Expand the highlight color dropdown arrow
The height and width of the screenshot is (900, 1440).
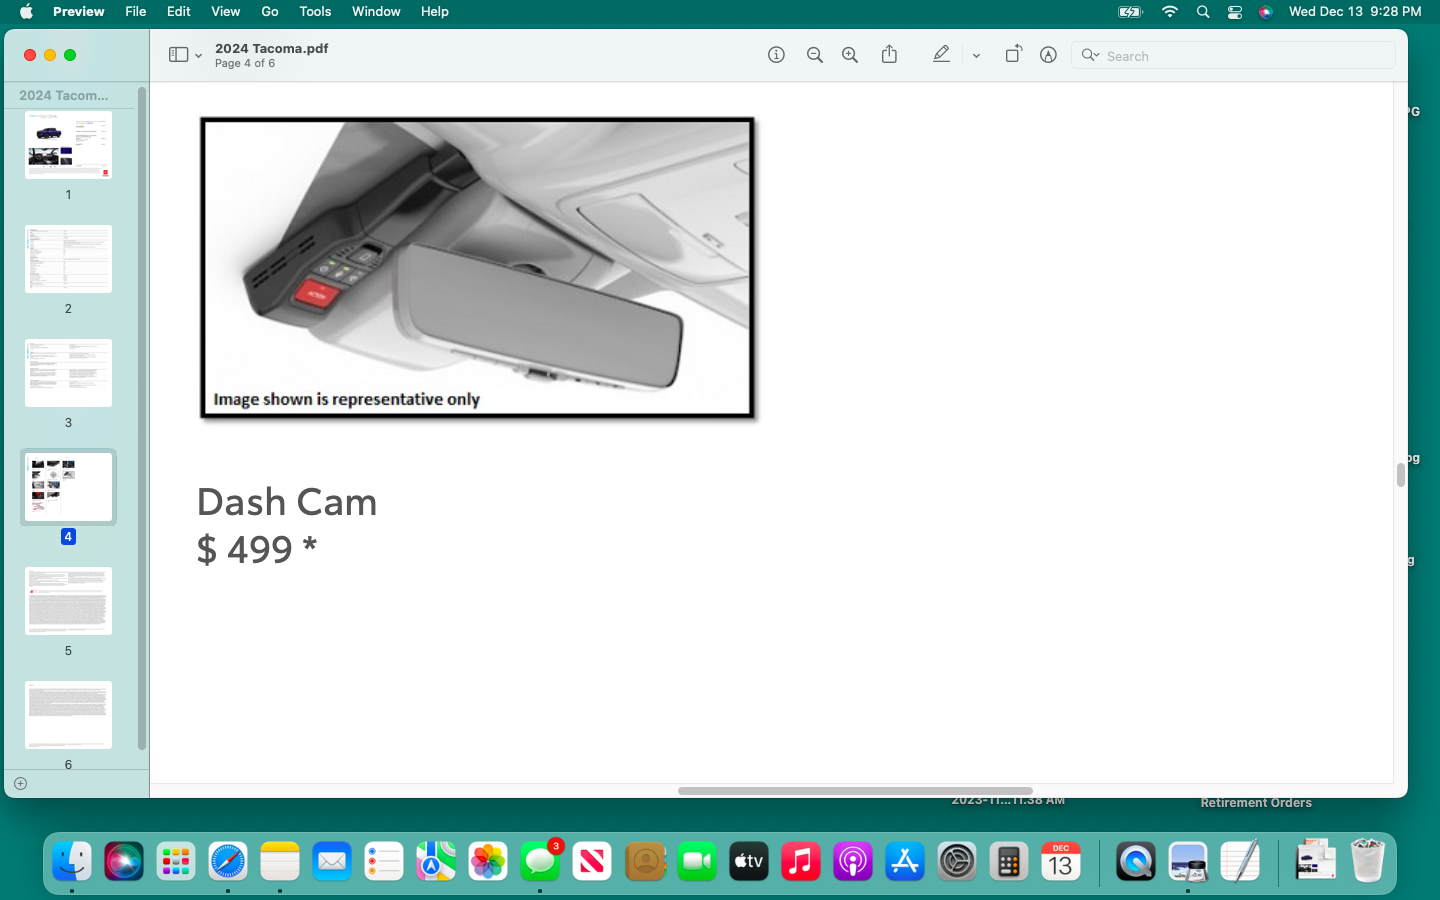(x=976, y=56)
